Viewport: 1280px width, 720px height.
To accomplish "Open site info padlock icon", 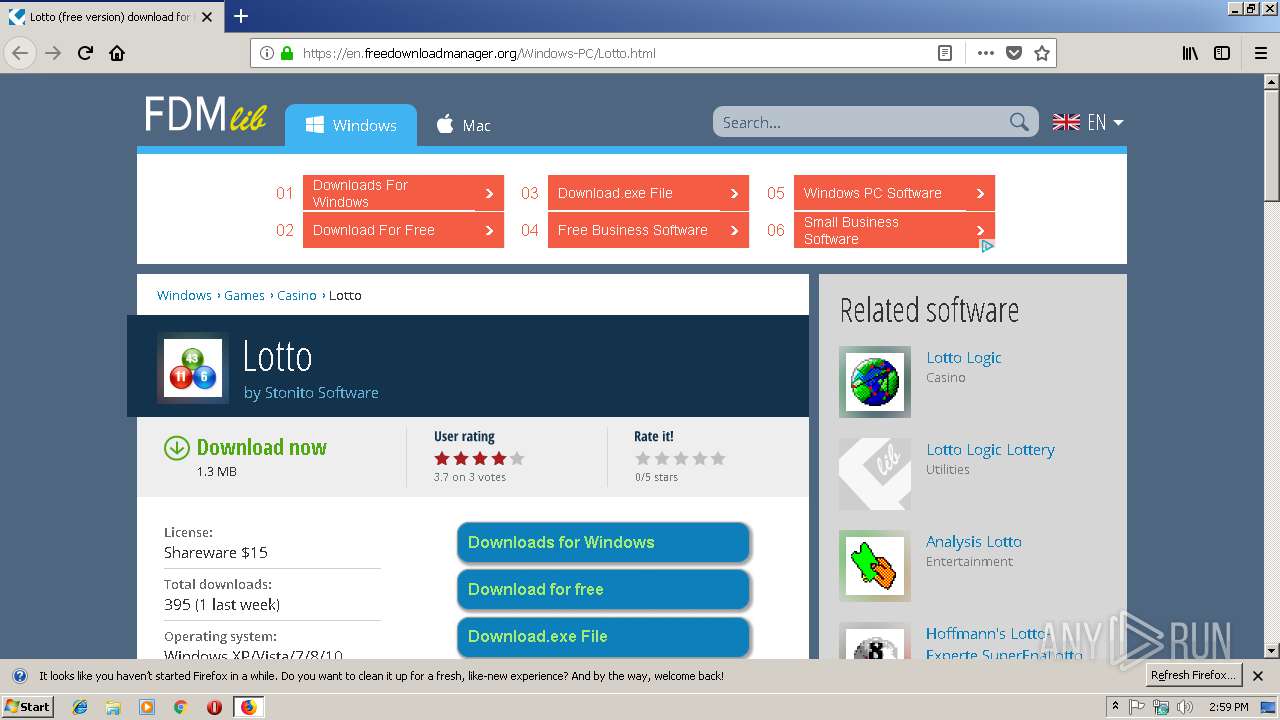I will (287, 53).
